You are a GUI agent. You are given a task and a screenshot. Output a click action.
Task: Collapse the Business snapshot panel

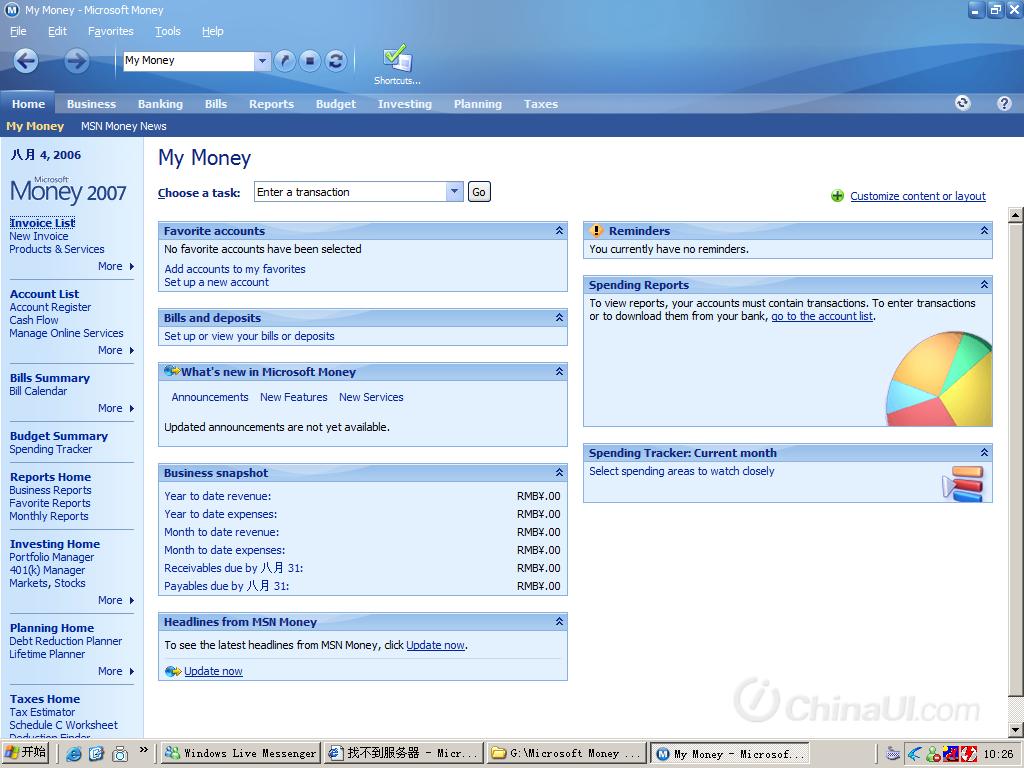click(x=559, y=473)
